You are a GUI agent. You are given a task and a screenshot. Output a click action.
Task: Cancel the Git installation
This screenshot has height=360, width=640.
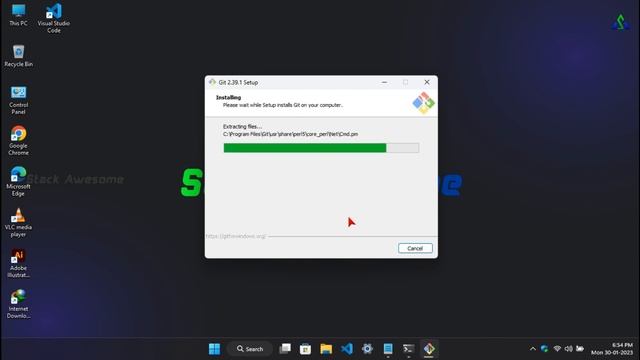pyautogui.click(x=415, y=248)
